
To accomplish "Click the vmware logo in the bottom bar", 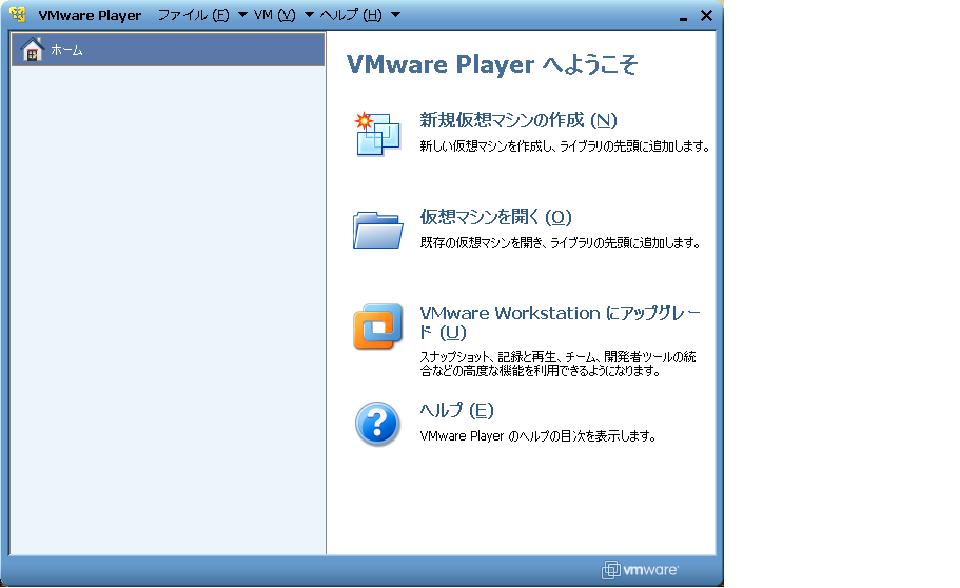I will (641, 570).
